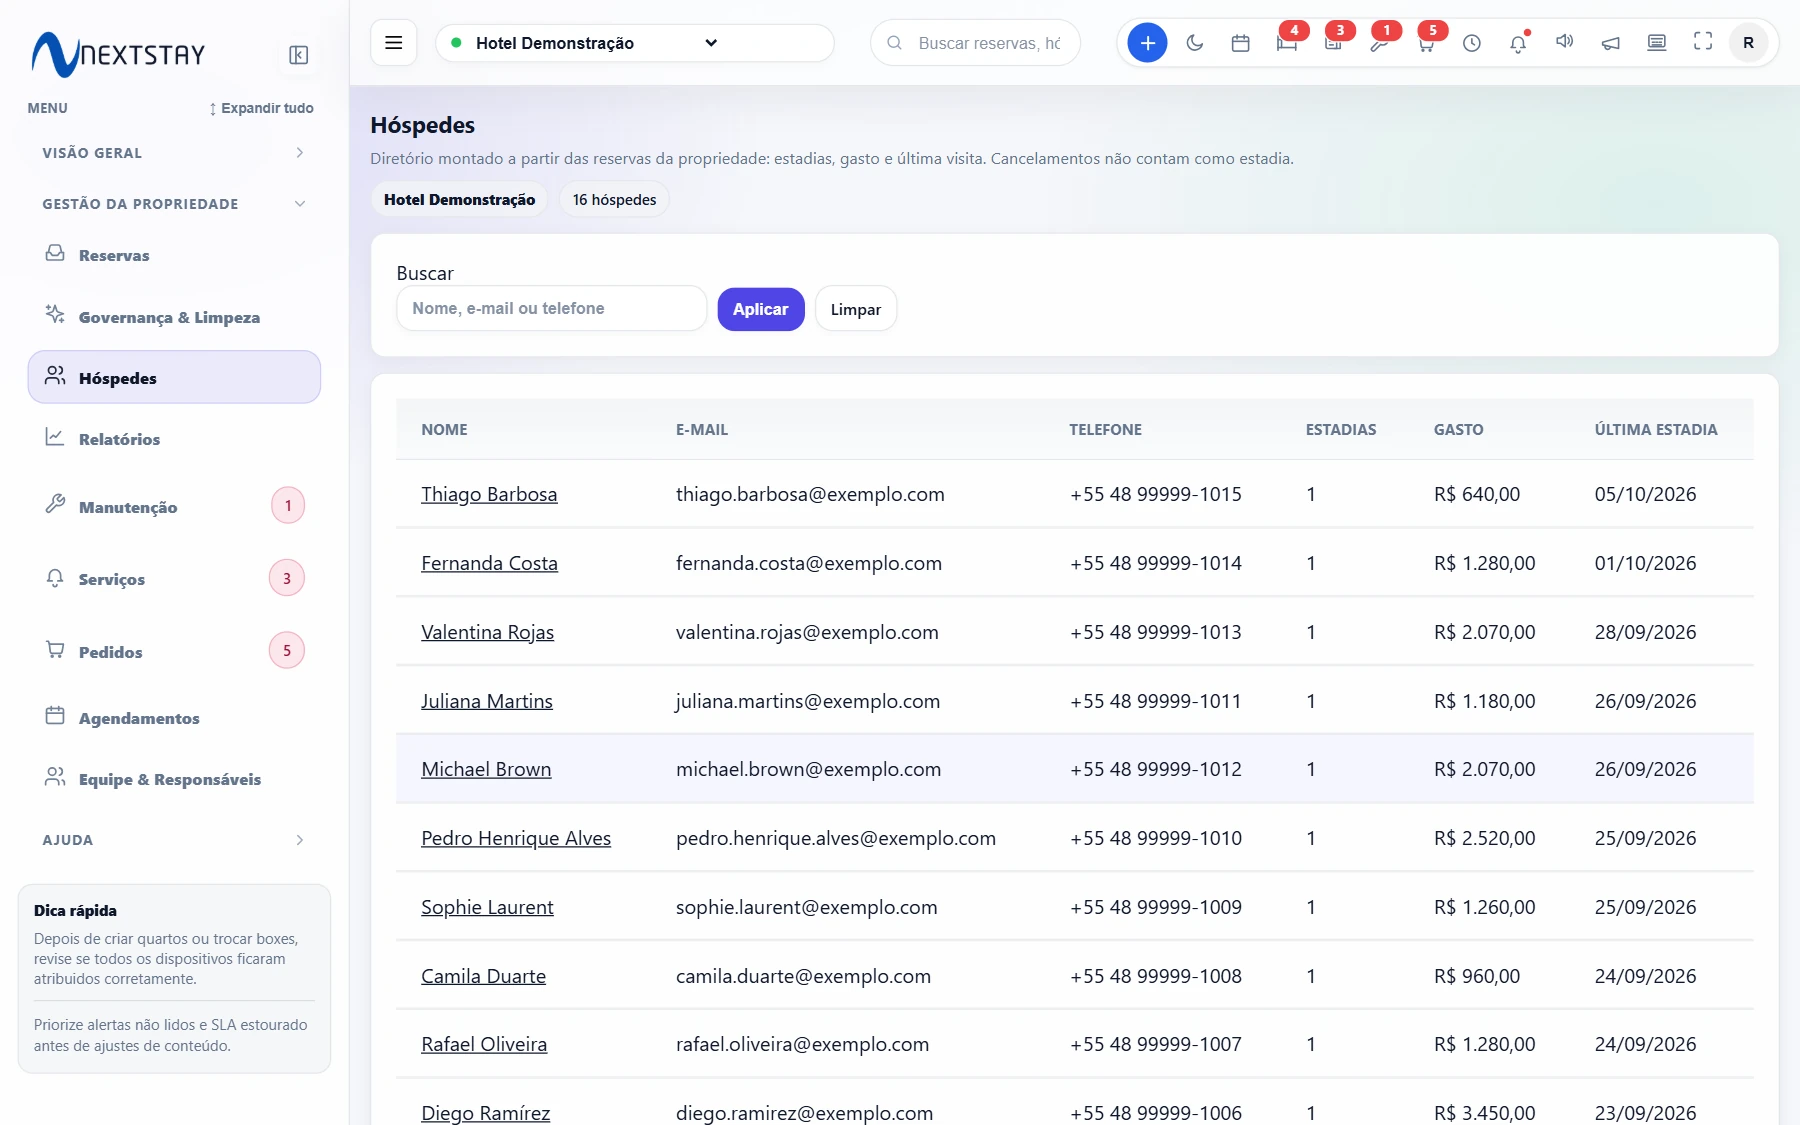Open the clock history icon
The image size is (1800, 1125).
(x=1472, y=43)
